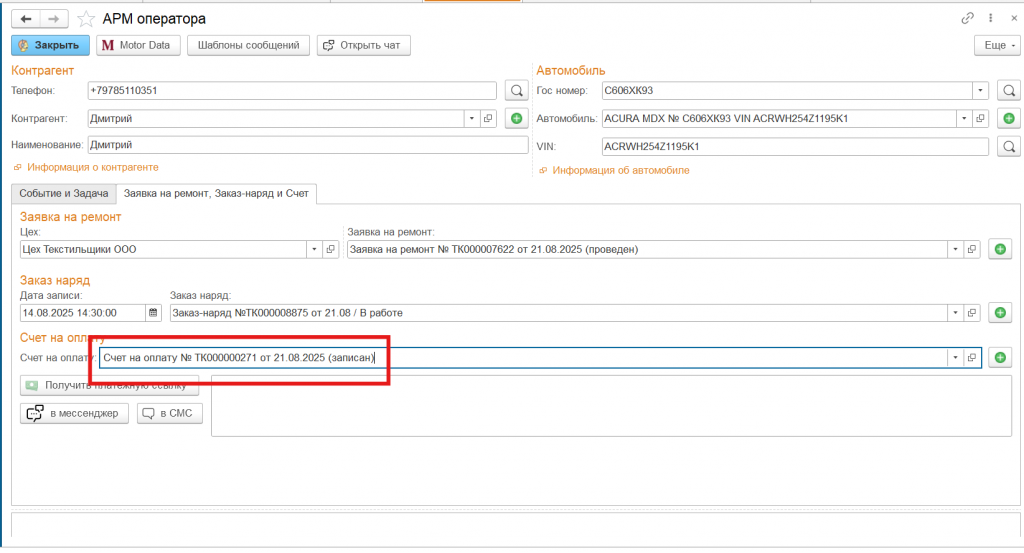Open selected invoice form icon
1024x553 pixels.
[971, 357]
